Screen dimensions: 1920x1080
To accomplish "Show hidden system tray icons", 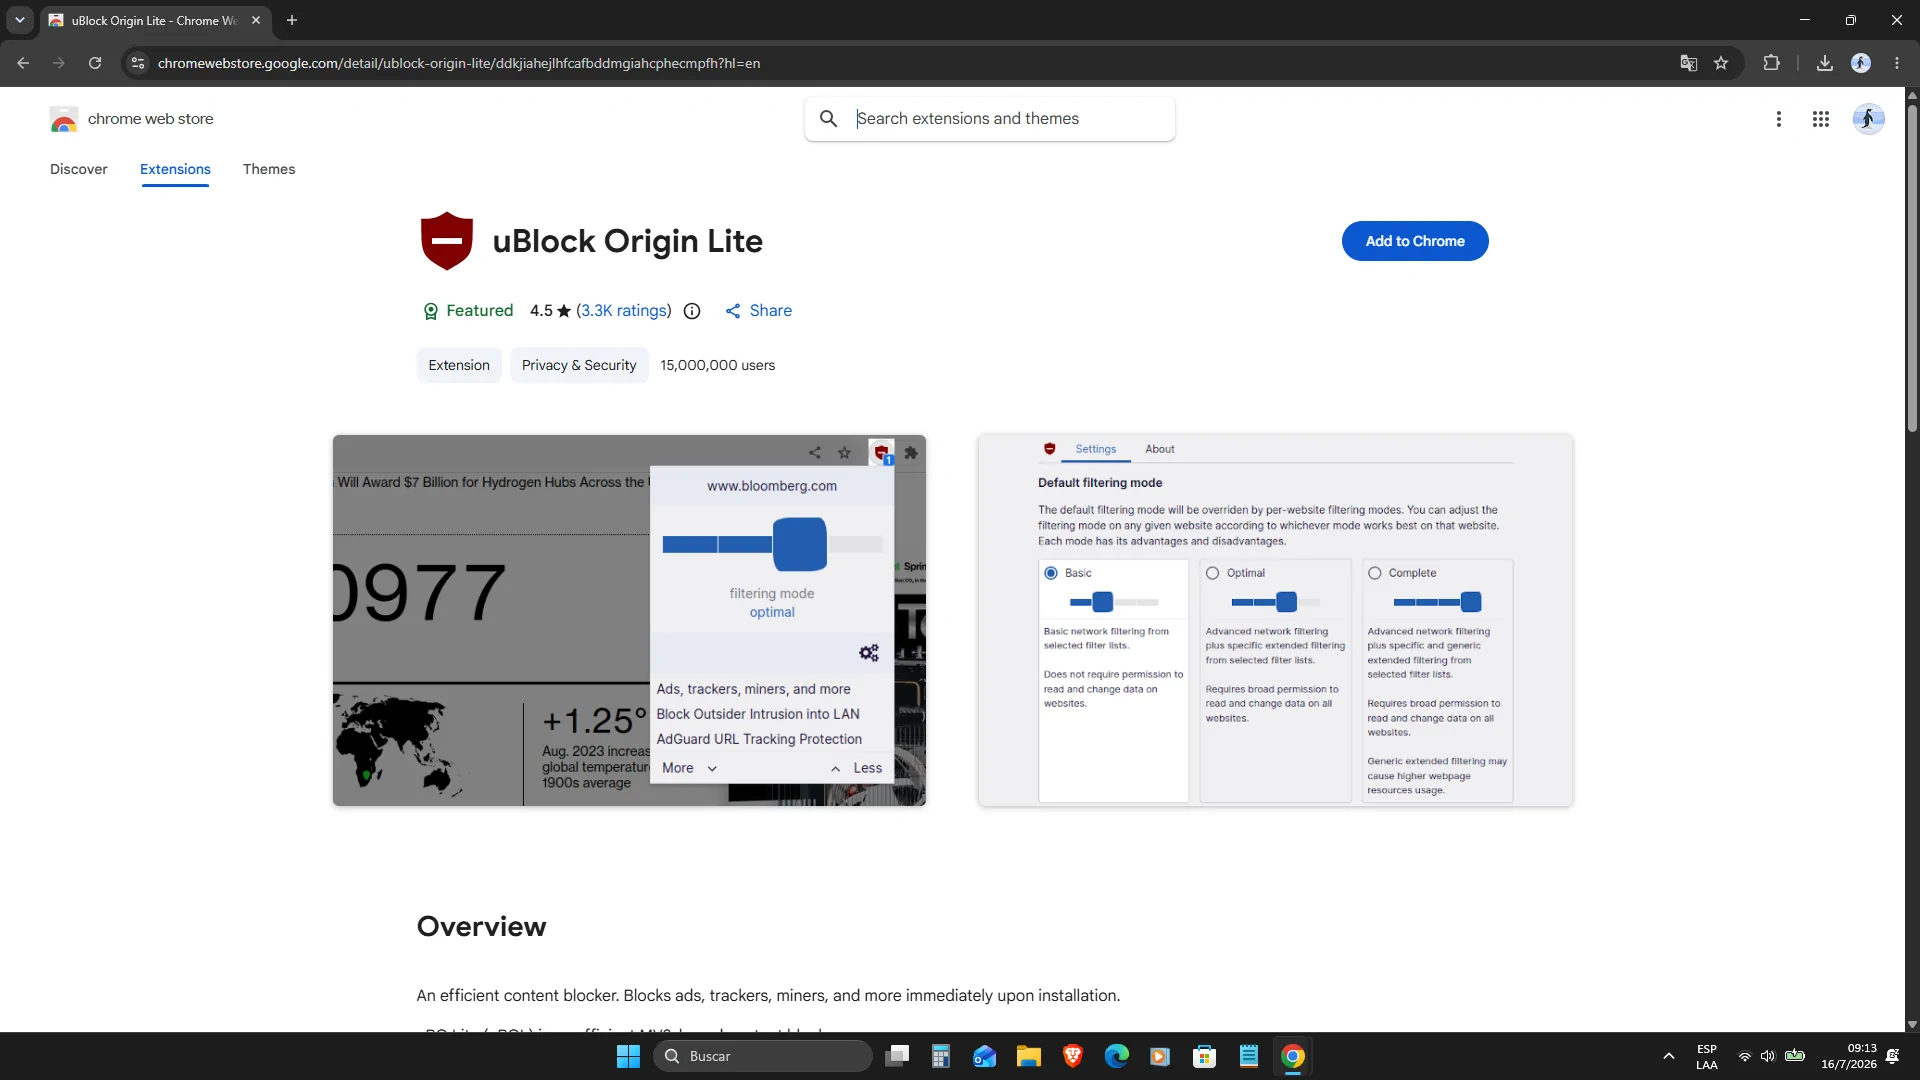I will (x=1668, y=1056).
